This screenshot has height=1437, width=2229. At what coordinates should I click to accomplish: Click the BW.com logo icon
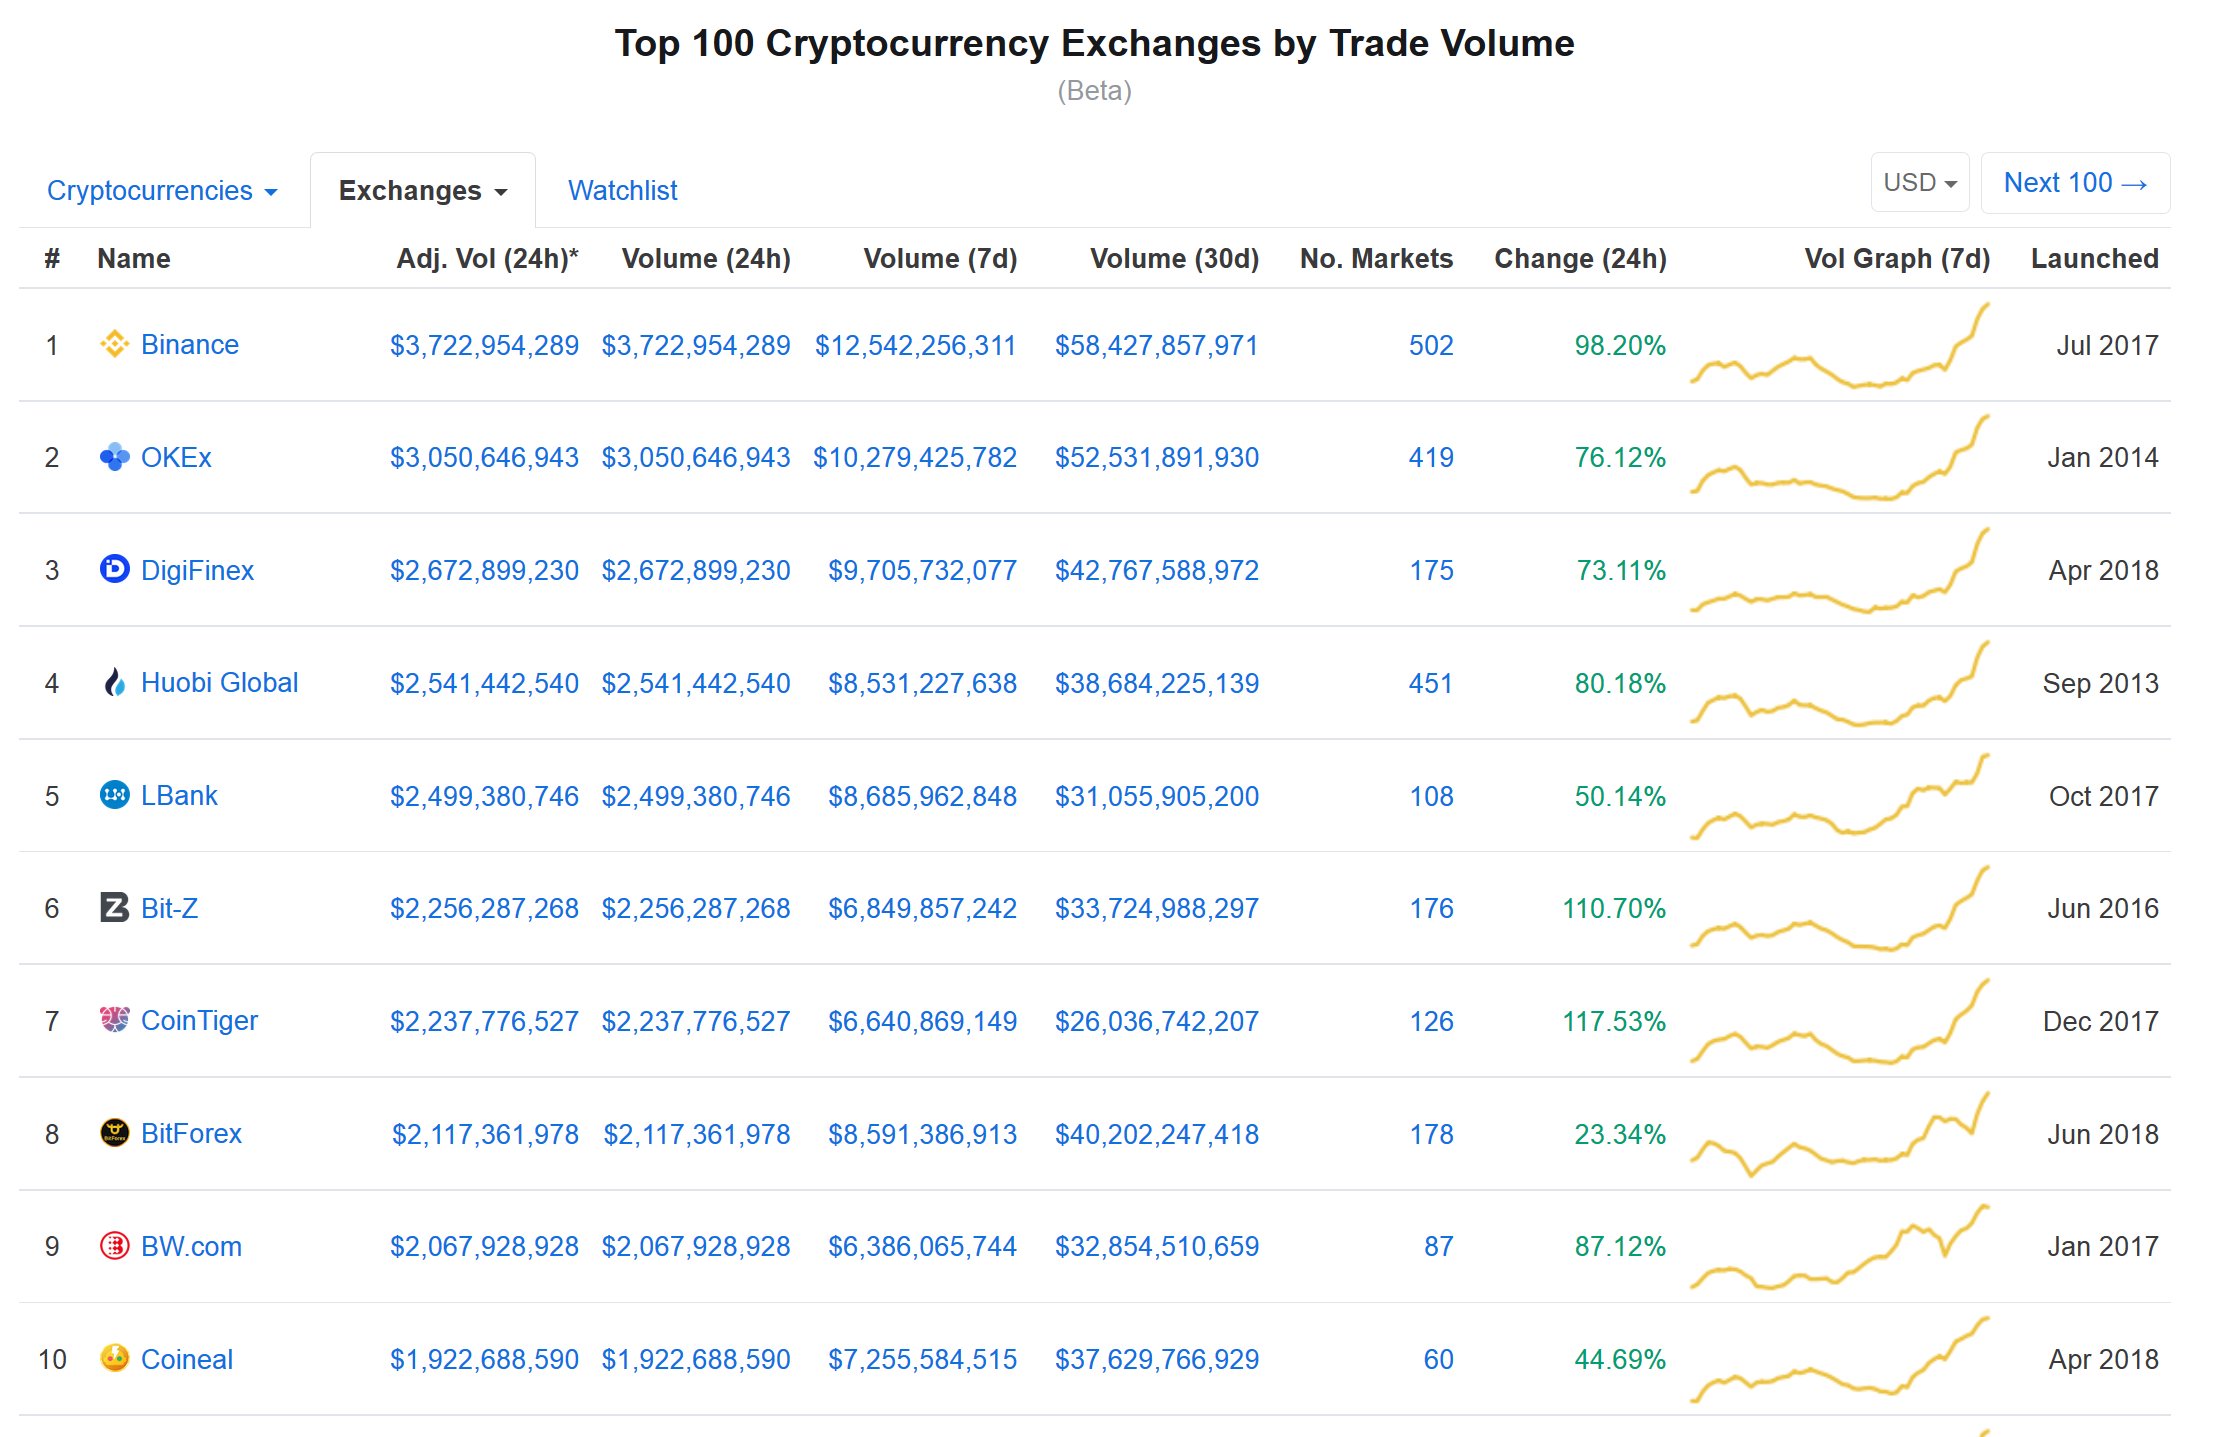pos(114,1246)
